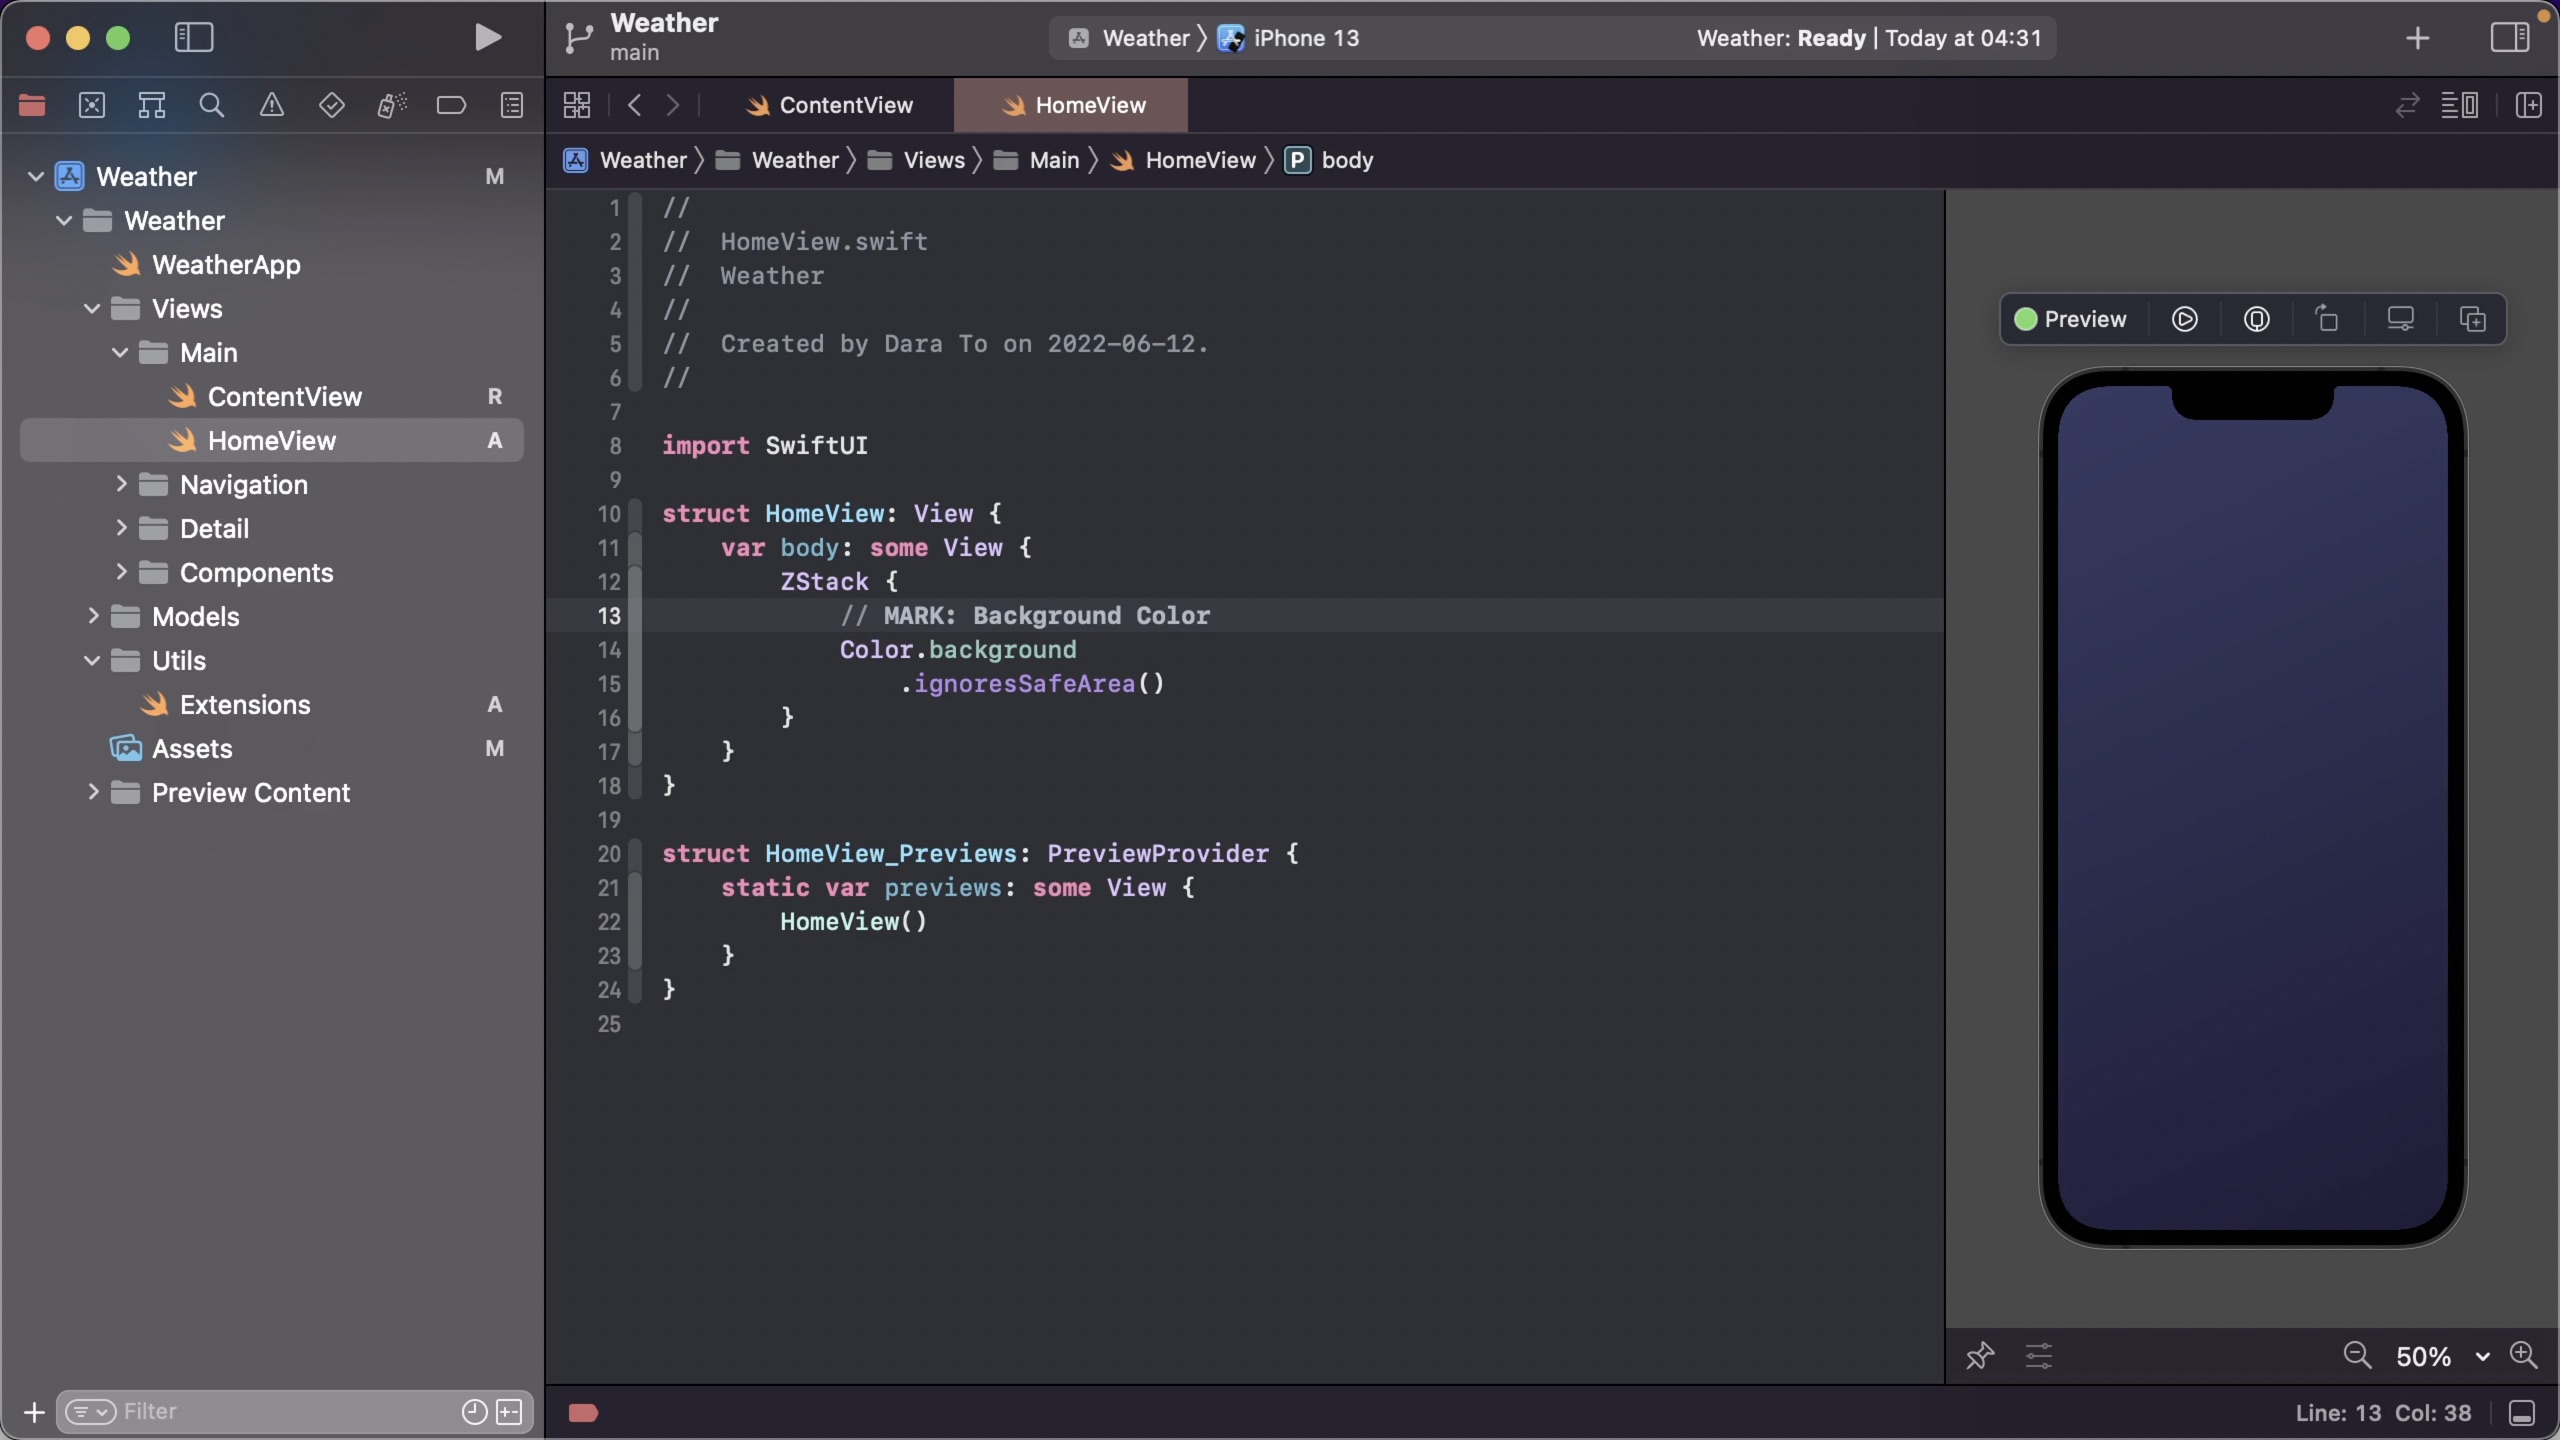The image size is (2560, 1440).
Task: Select Extensions file in navigator
Action: [x=245, y=704]
